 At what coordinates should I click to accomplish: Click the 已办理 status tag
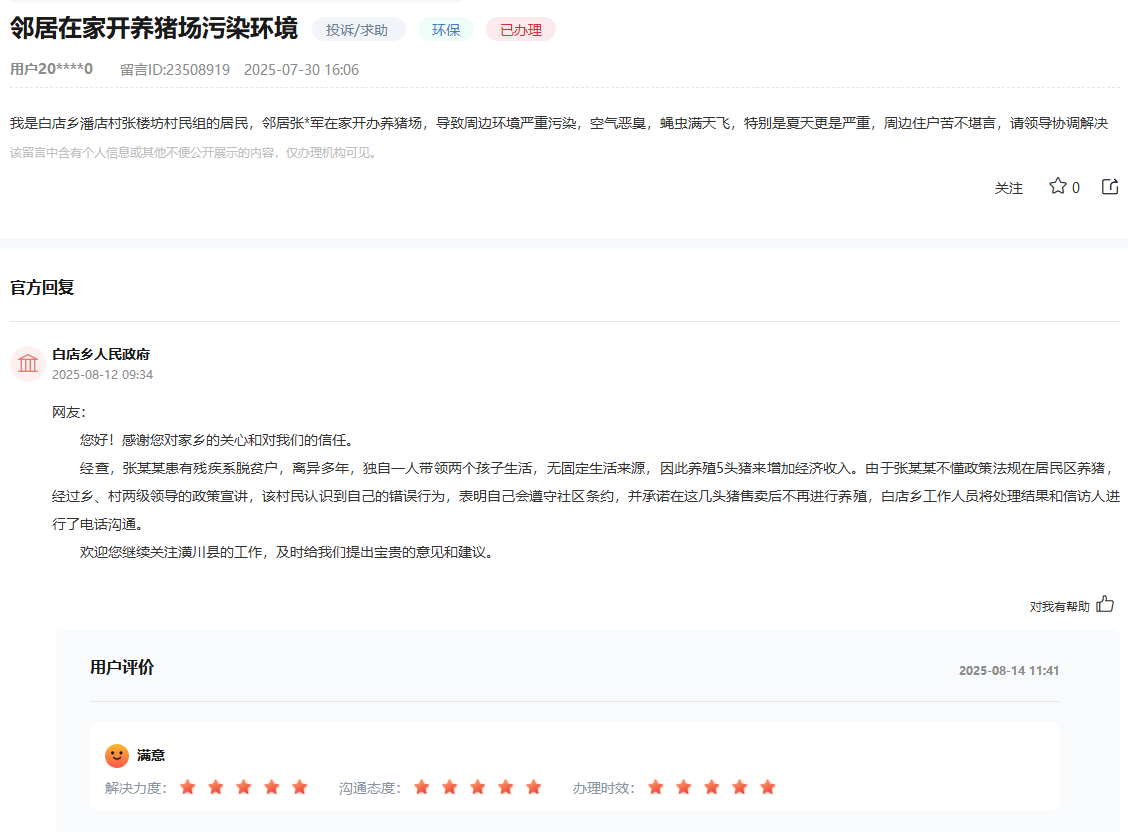tap(521, 30)
